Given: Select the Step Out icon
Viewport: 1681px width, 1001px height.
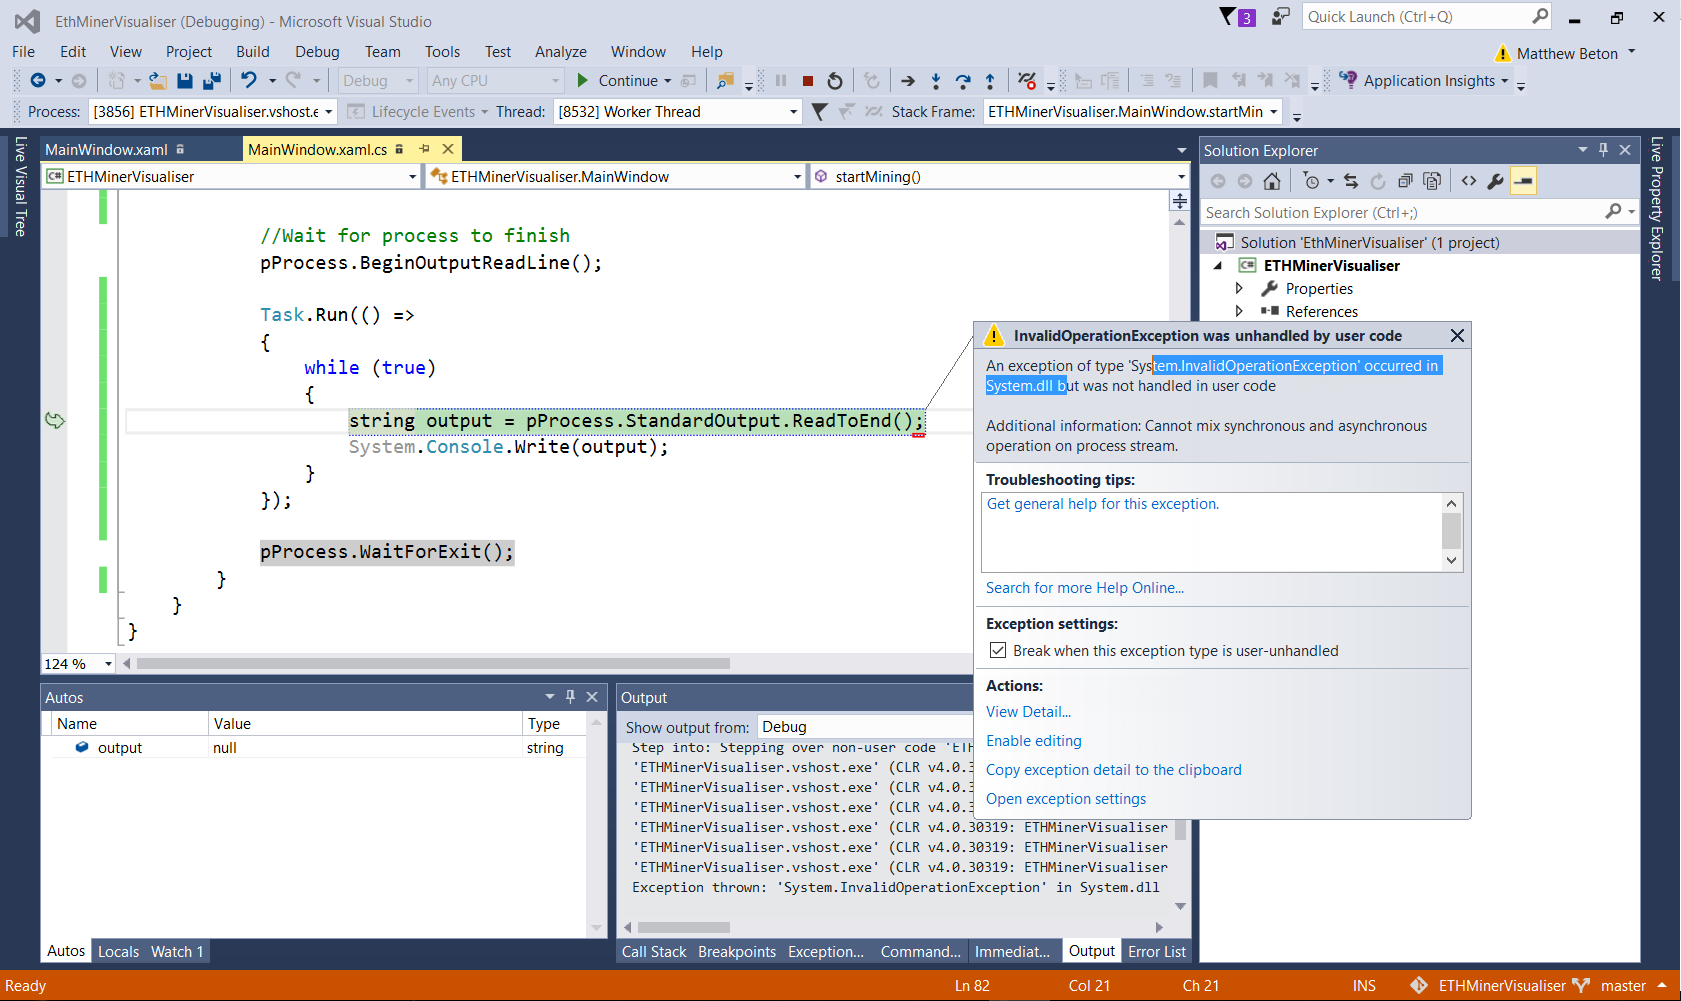Looking at the screenshot, I should pyautogui.click(x=990, y=80).
